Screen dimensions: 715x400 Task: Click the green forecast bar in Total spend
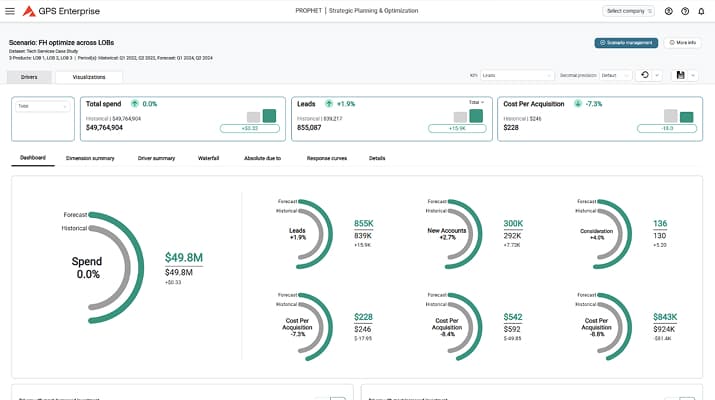point(269,116)
